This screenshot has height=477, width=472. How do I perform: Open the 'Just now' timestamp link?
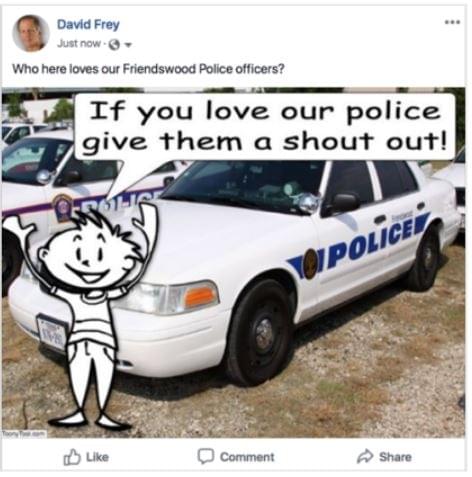click(79, 44)
